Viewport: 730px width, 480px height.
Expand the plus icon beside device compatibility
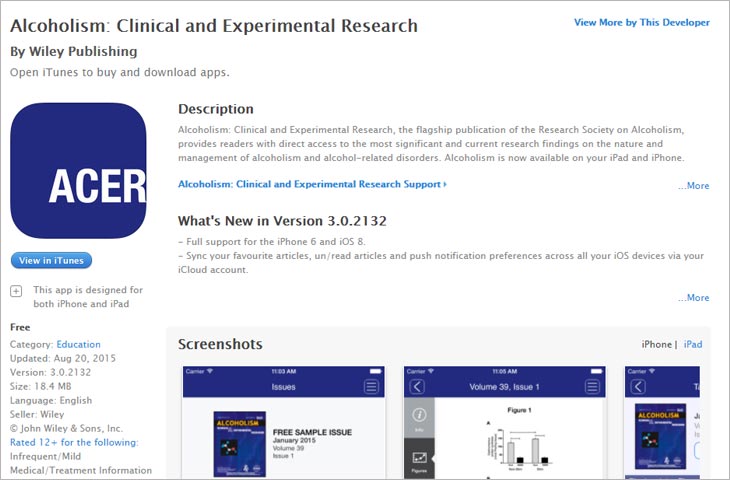coord(16,291)
